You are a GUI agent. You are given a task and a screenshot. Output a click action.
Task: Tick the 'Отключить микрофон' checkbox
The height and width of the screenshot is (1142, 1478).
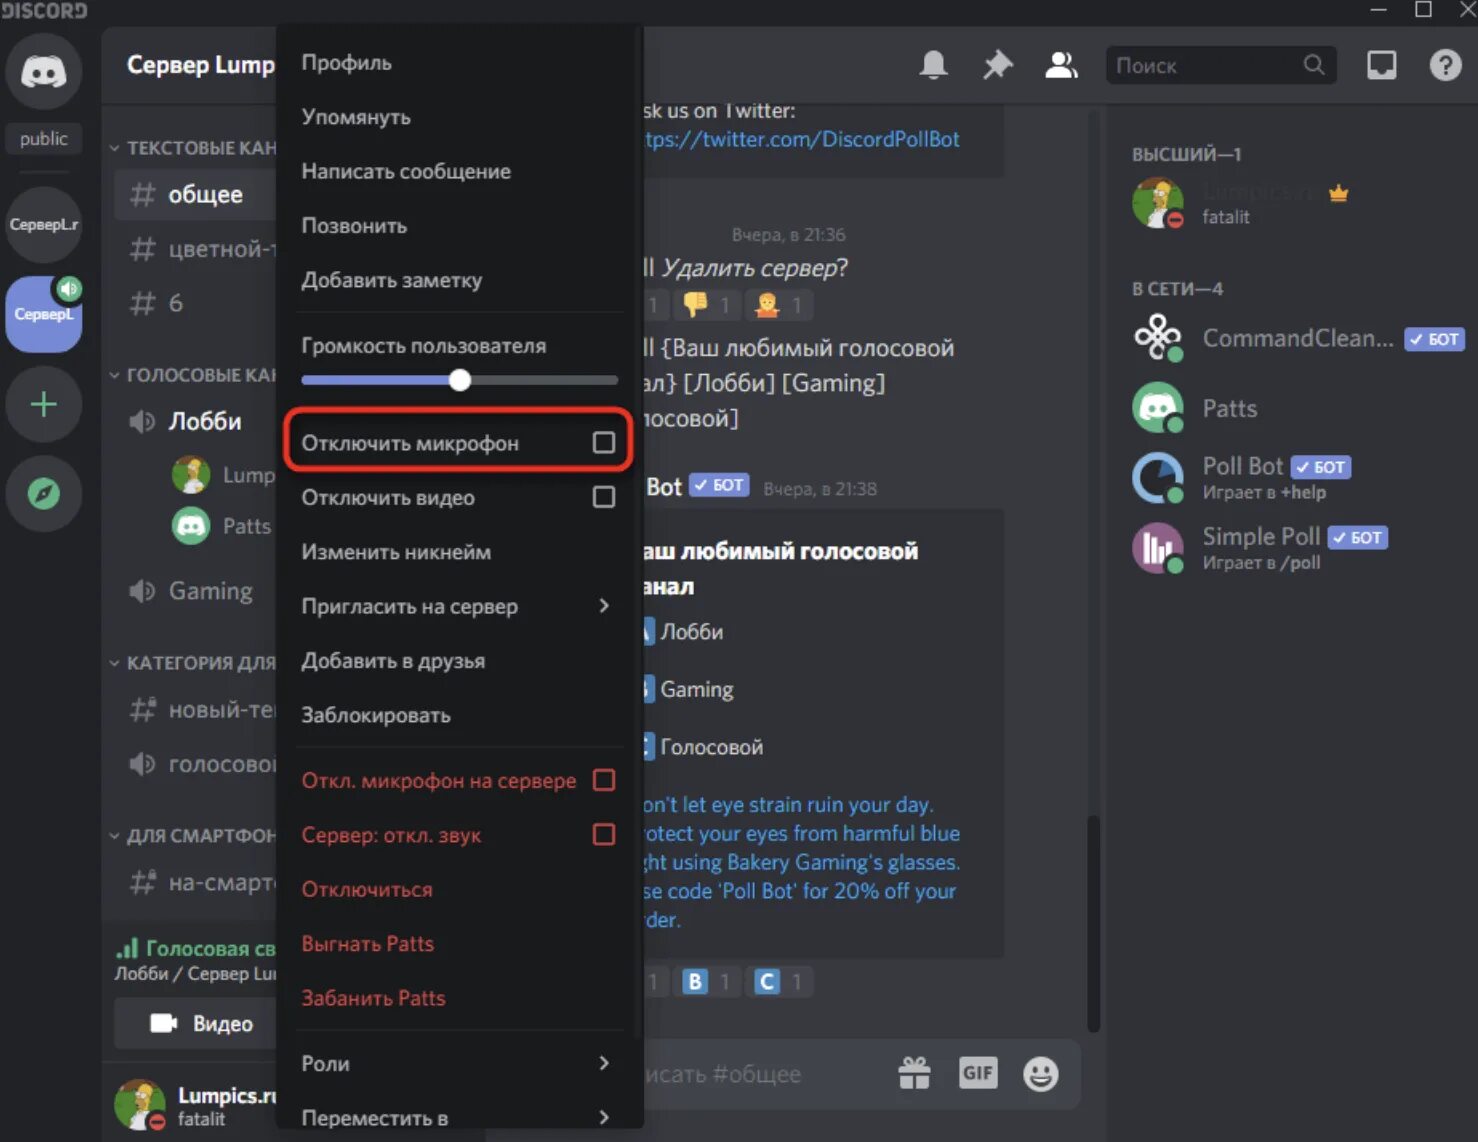[603, 442]
